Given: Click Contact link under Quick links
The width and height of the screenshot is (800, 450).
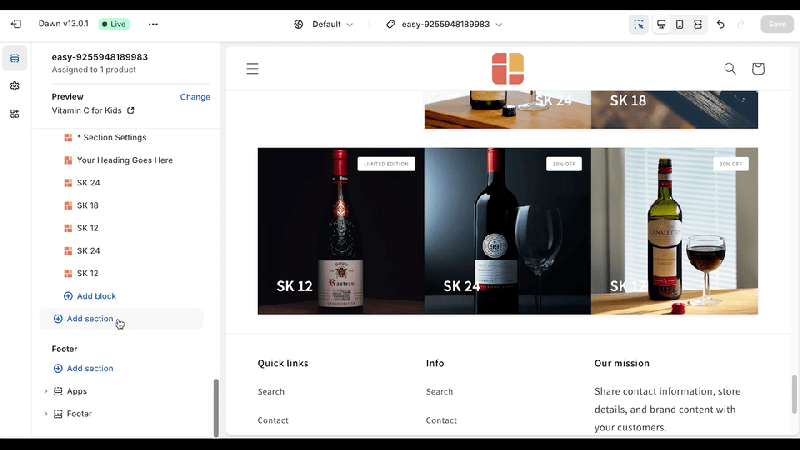Looking at the screenshot, I should 273,420.
